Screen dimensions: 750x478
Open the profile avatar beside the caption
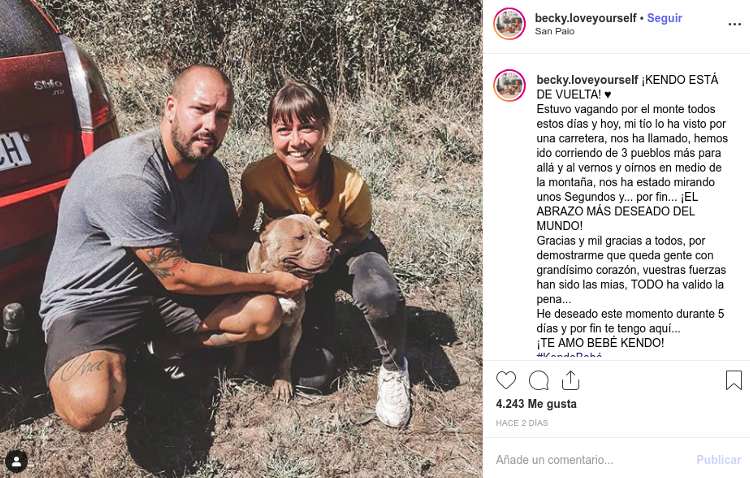(x=509, y=86)
